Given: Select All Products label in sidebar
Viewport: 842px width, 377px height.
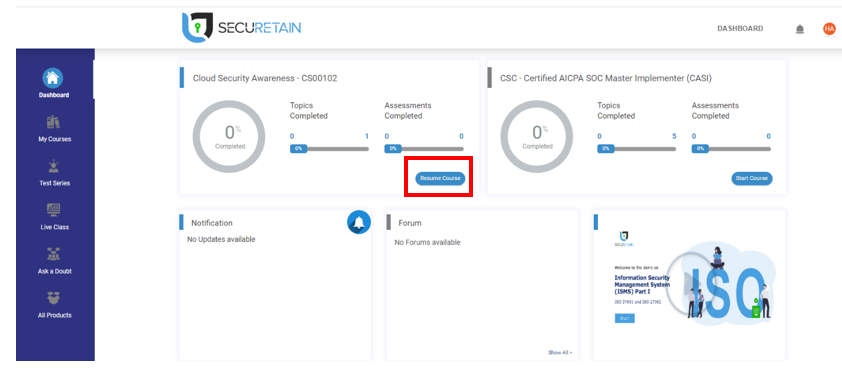Looking at the screenshot, I should pos(54,315).
